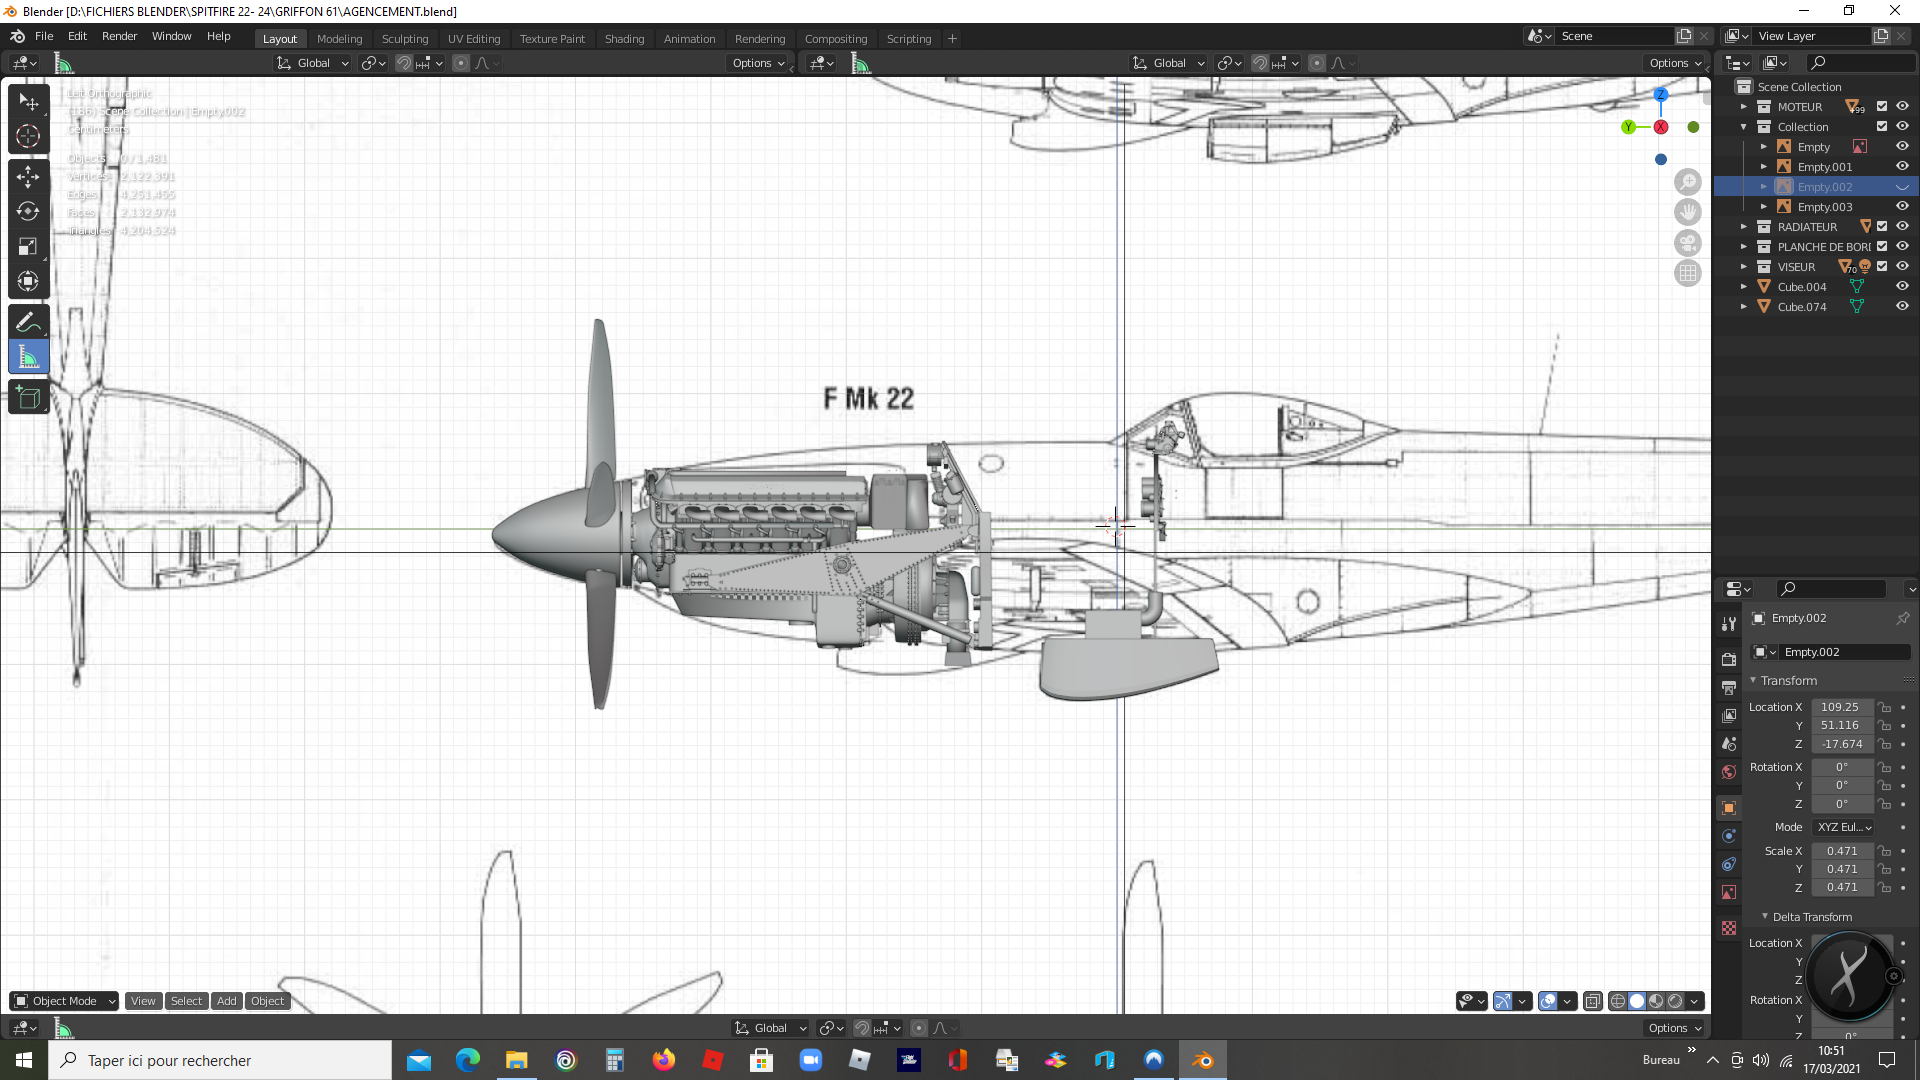Open the Window menu

coord(171,36)
